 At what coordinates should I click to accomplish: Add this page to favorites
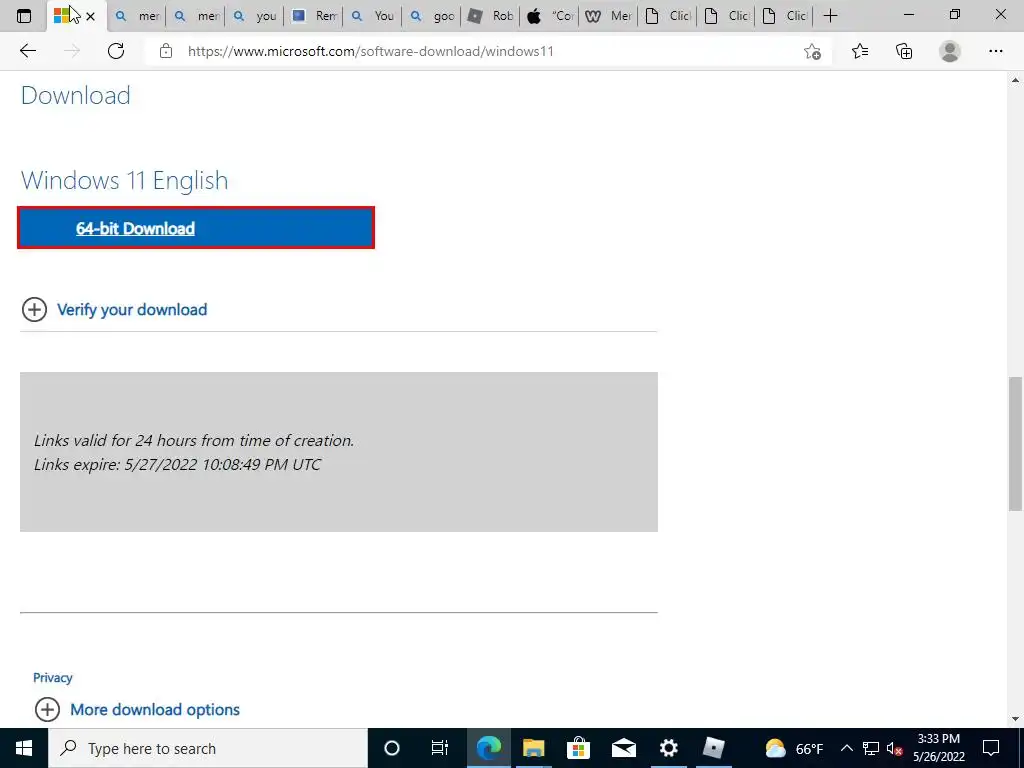pyautogui.click(x=812, y=51)
